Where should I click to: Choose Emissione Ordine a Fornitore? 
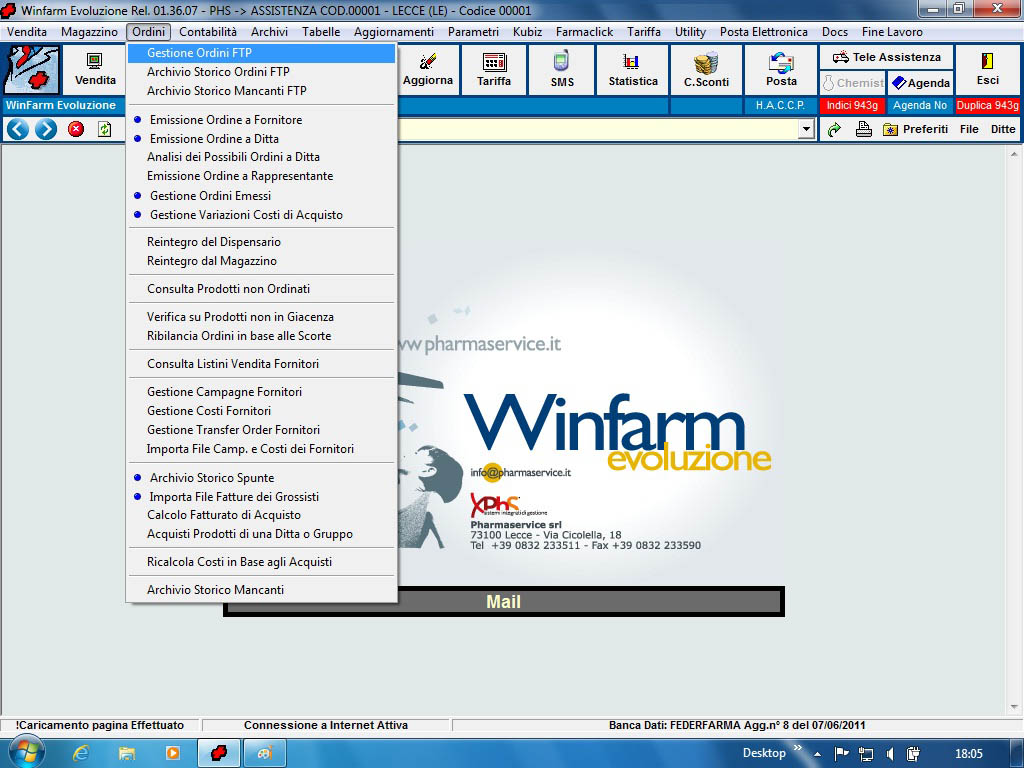point(225,120)
